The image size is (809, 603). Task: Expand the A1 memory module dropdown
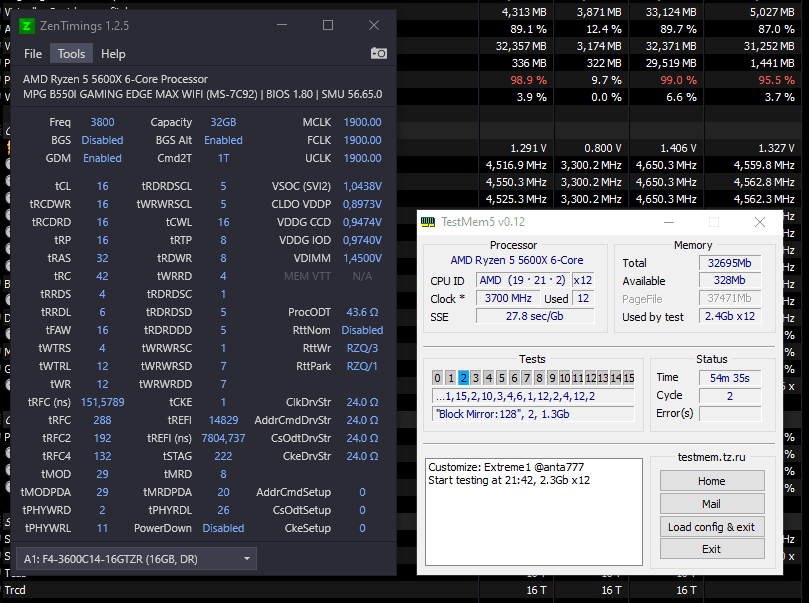coord(136,559)
